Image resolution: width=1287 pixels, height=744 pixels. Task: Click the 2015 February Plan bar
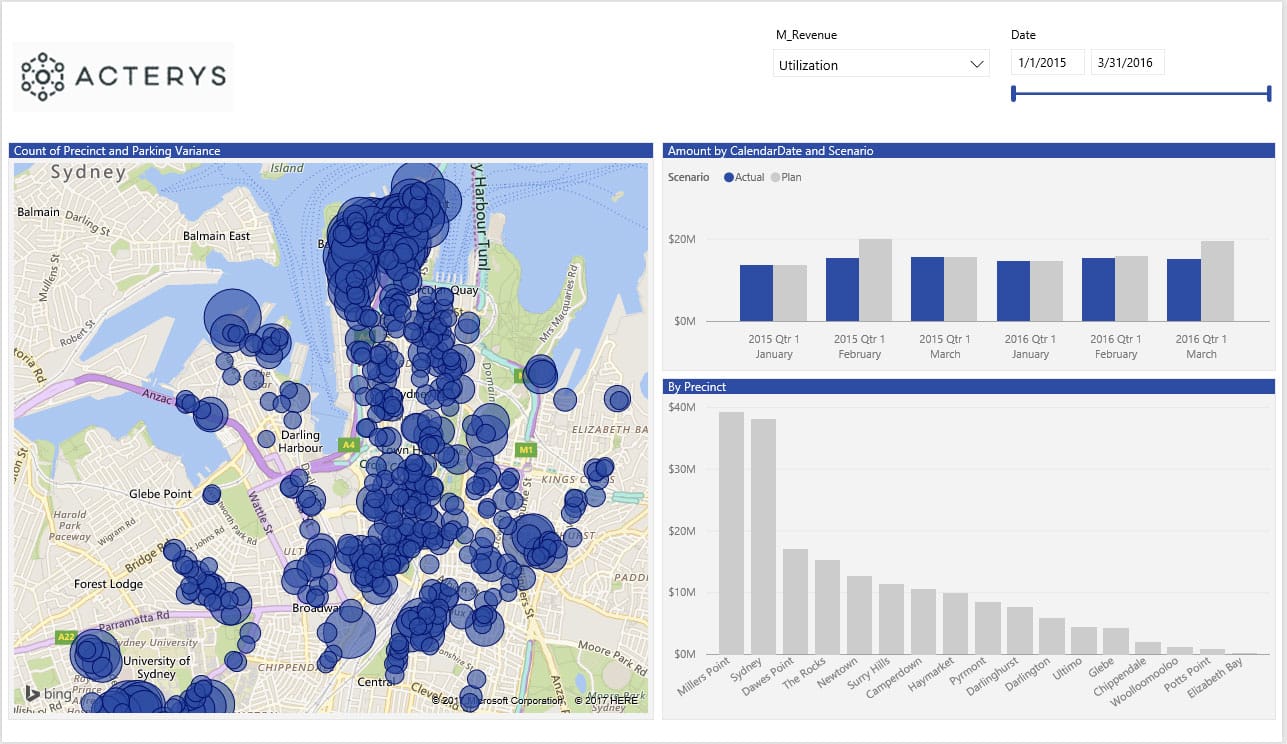coord(876,280)
